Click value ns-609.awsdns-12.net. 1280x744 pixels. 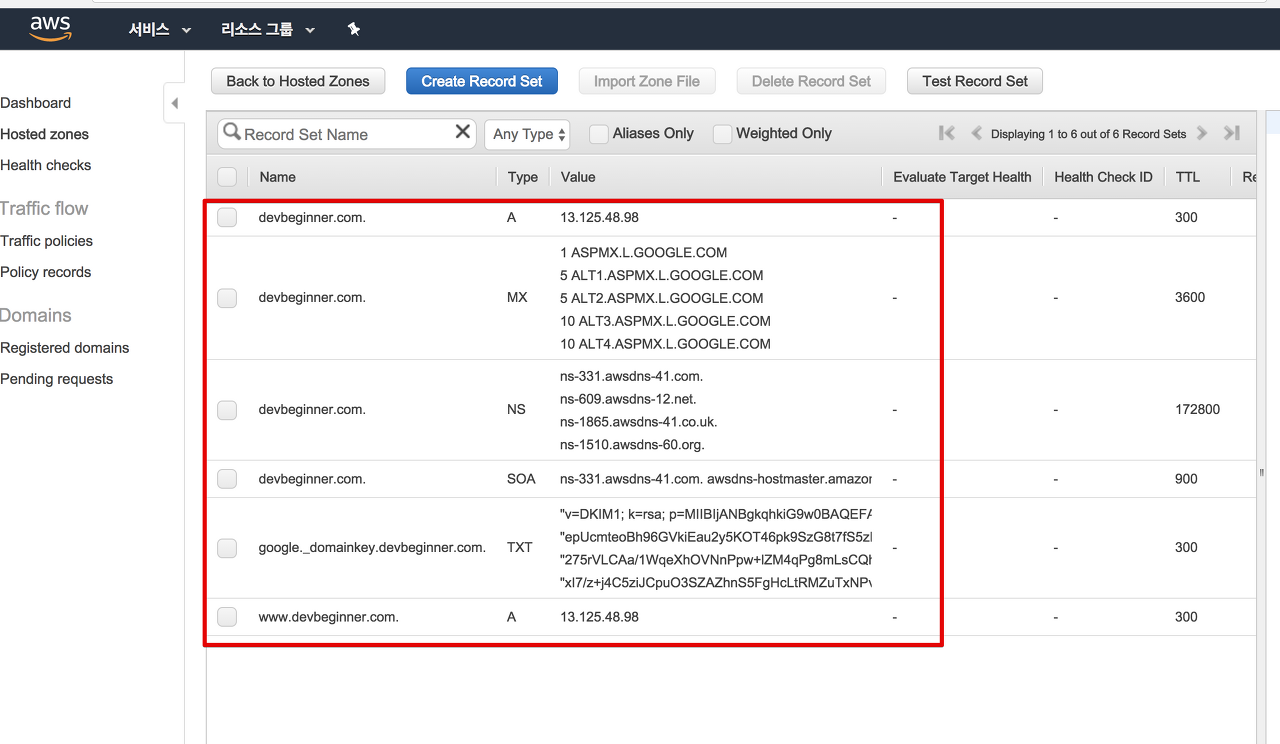point(628,399)
